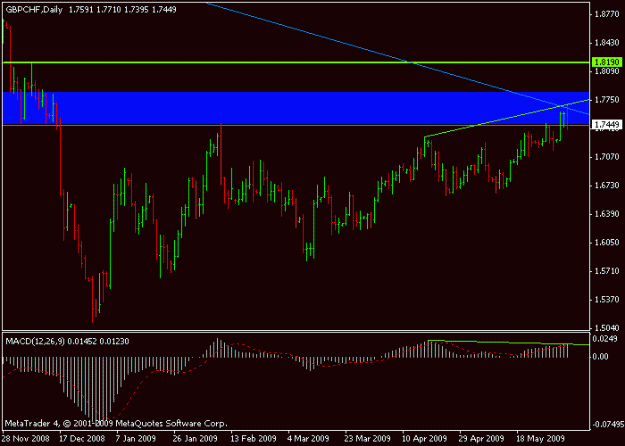Select the 1.8190 green price label

pyautogui.click(x=606, y=62)
